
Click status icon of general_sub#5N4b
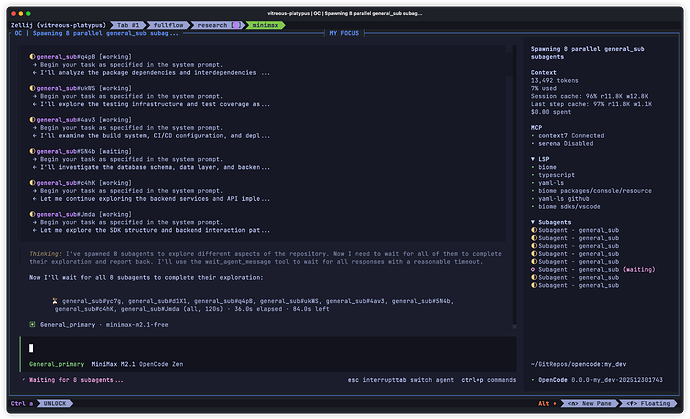click(x=32, y=151)
